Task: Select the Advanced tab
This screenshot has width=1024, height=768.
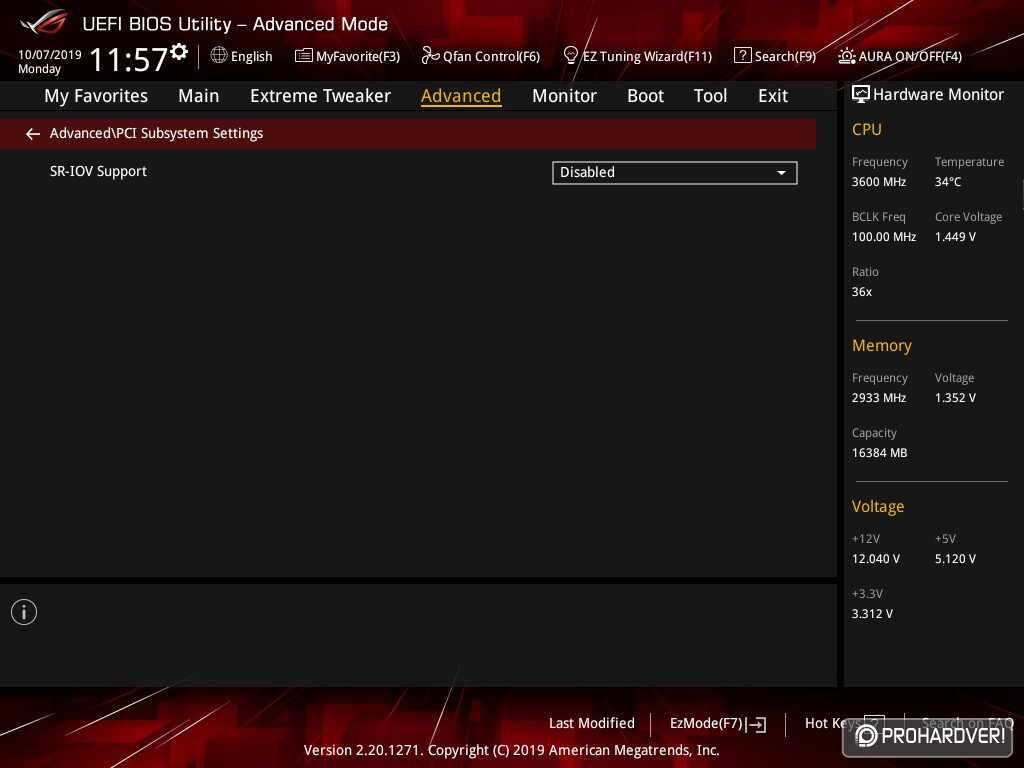Action: [x=461, y=96]
